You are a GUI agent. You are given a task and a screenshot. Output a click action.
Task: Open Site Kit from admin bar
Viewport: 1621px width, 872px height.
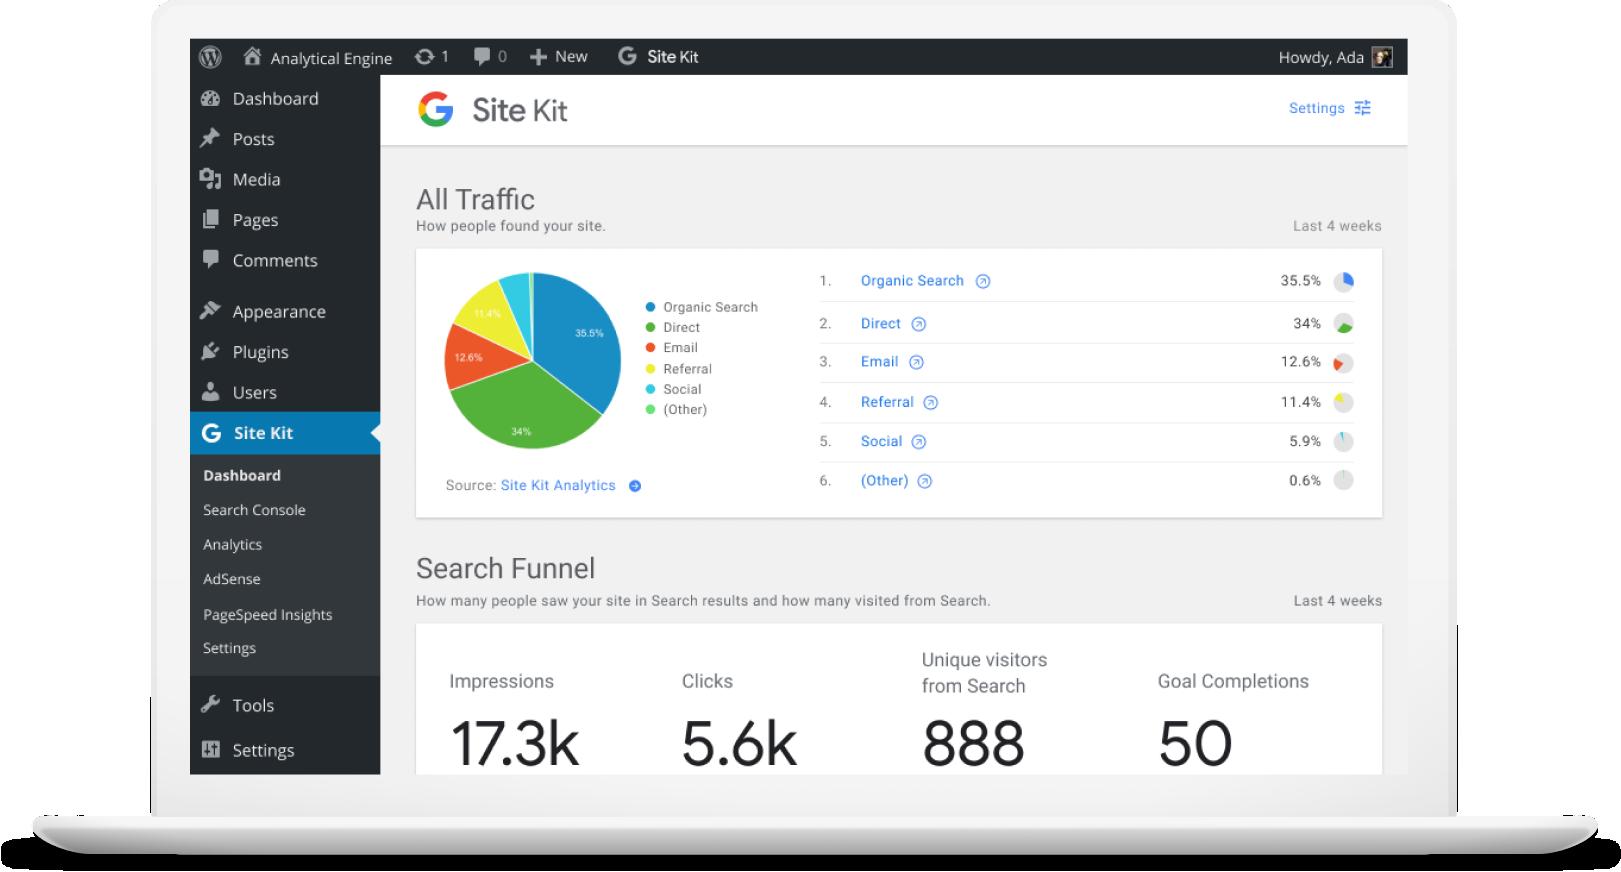pyautogui.click(x=658, y=57)
